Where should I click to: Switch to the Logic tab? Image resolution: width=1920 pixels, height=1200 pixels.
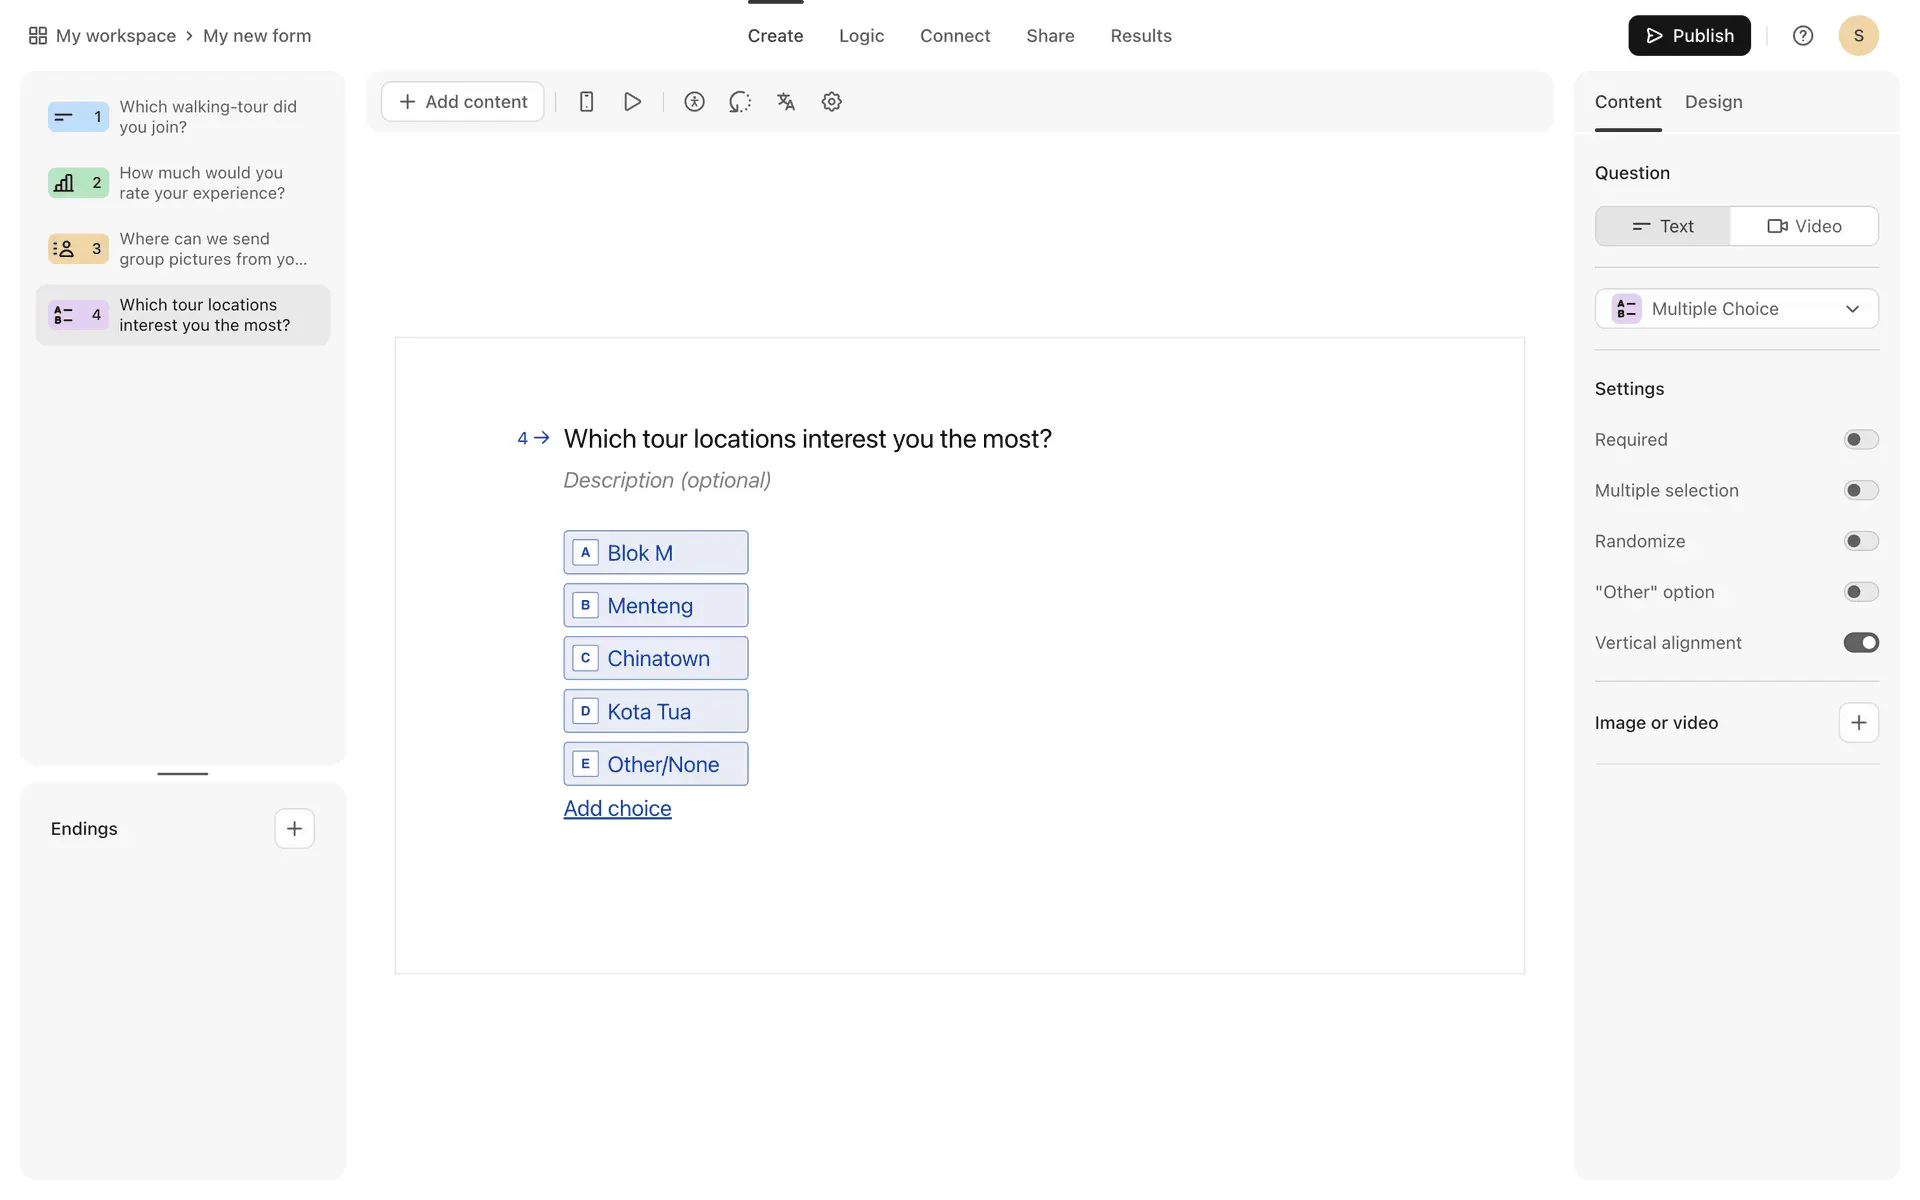point(861,36)
